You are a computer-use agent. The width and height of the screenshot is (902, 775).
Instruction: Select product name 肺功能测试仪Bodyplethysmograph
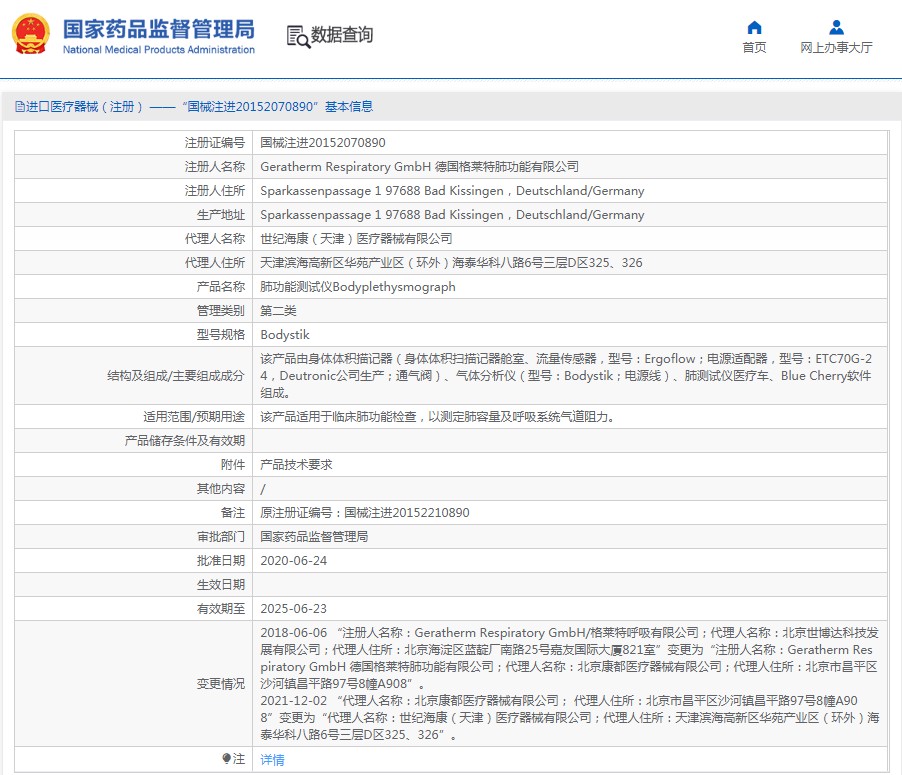tap(358, 287)
